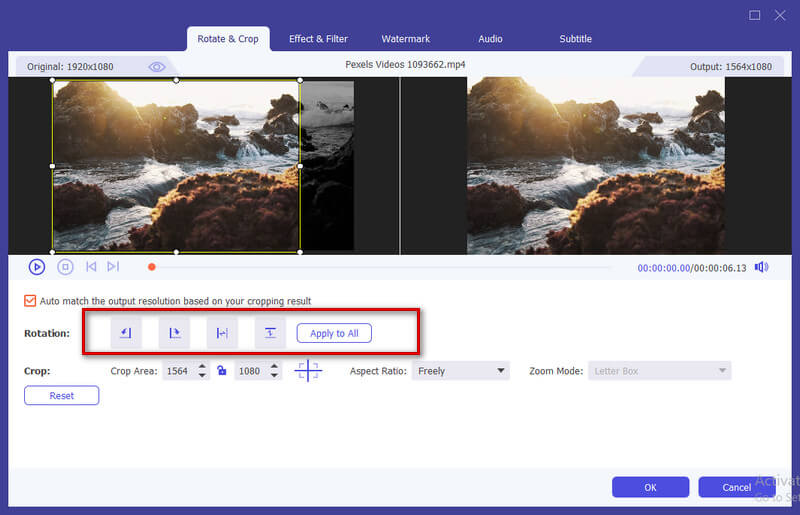Click the Pexels Videos 1093662.mp4 filename
This screenshot has height=515, width=800.
(x=405, y=65)
